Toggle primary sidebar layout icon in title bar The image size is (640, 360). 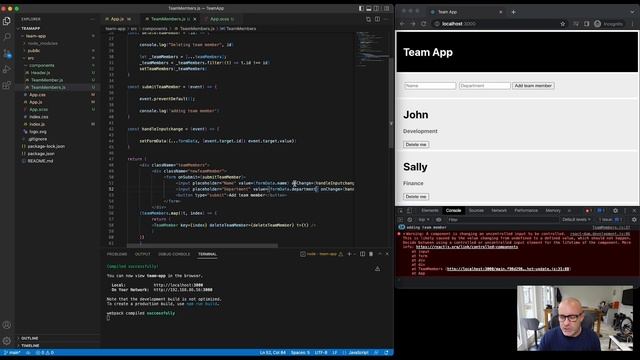[x=361, y=8]
